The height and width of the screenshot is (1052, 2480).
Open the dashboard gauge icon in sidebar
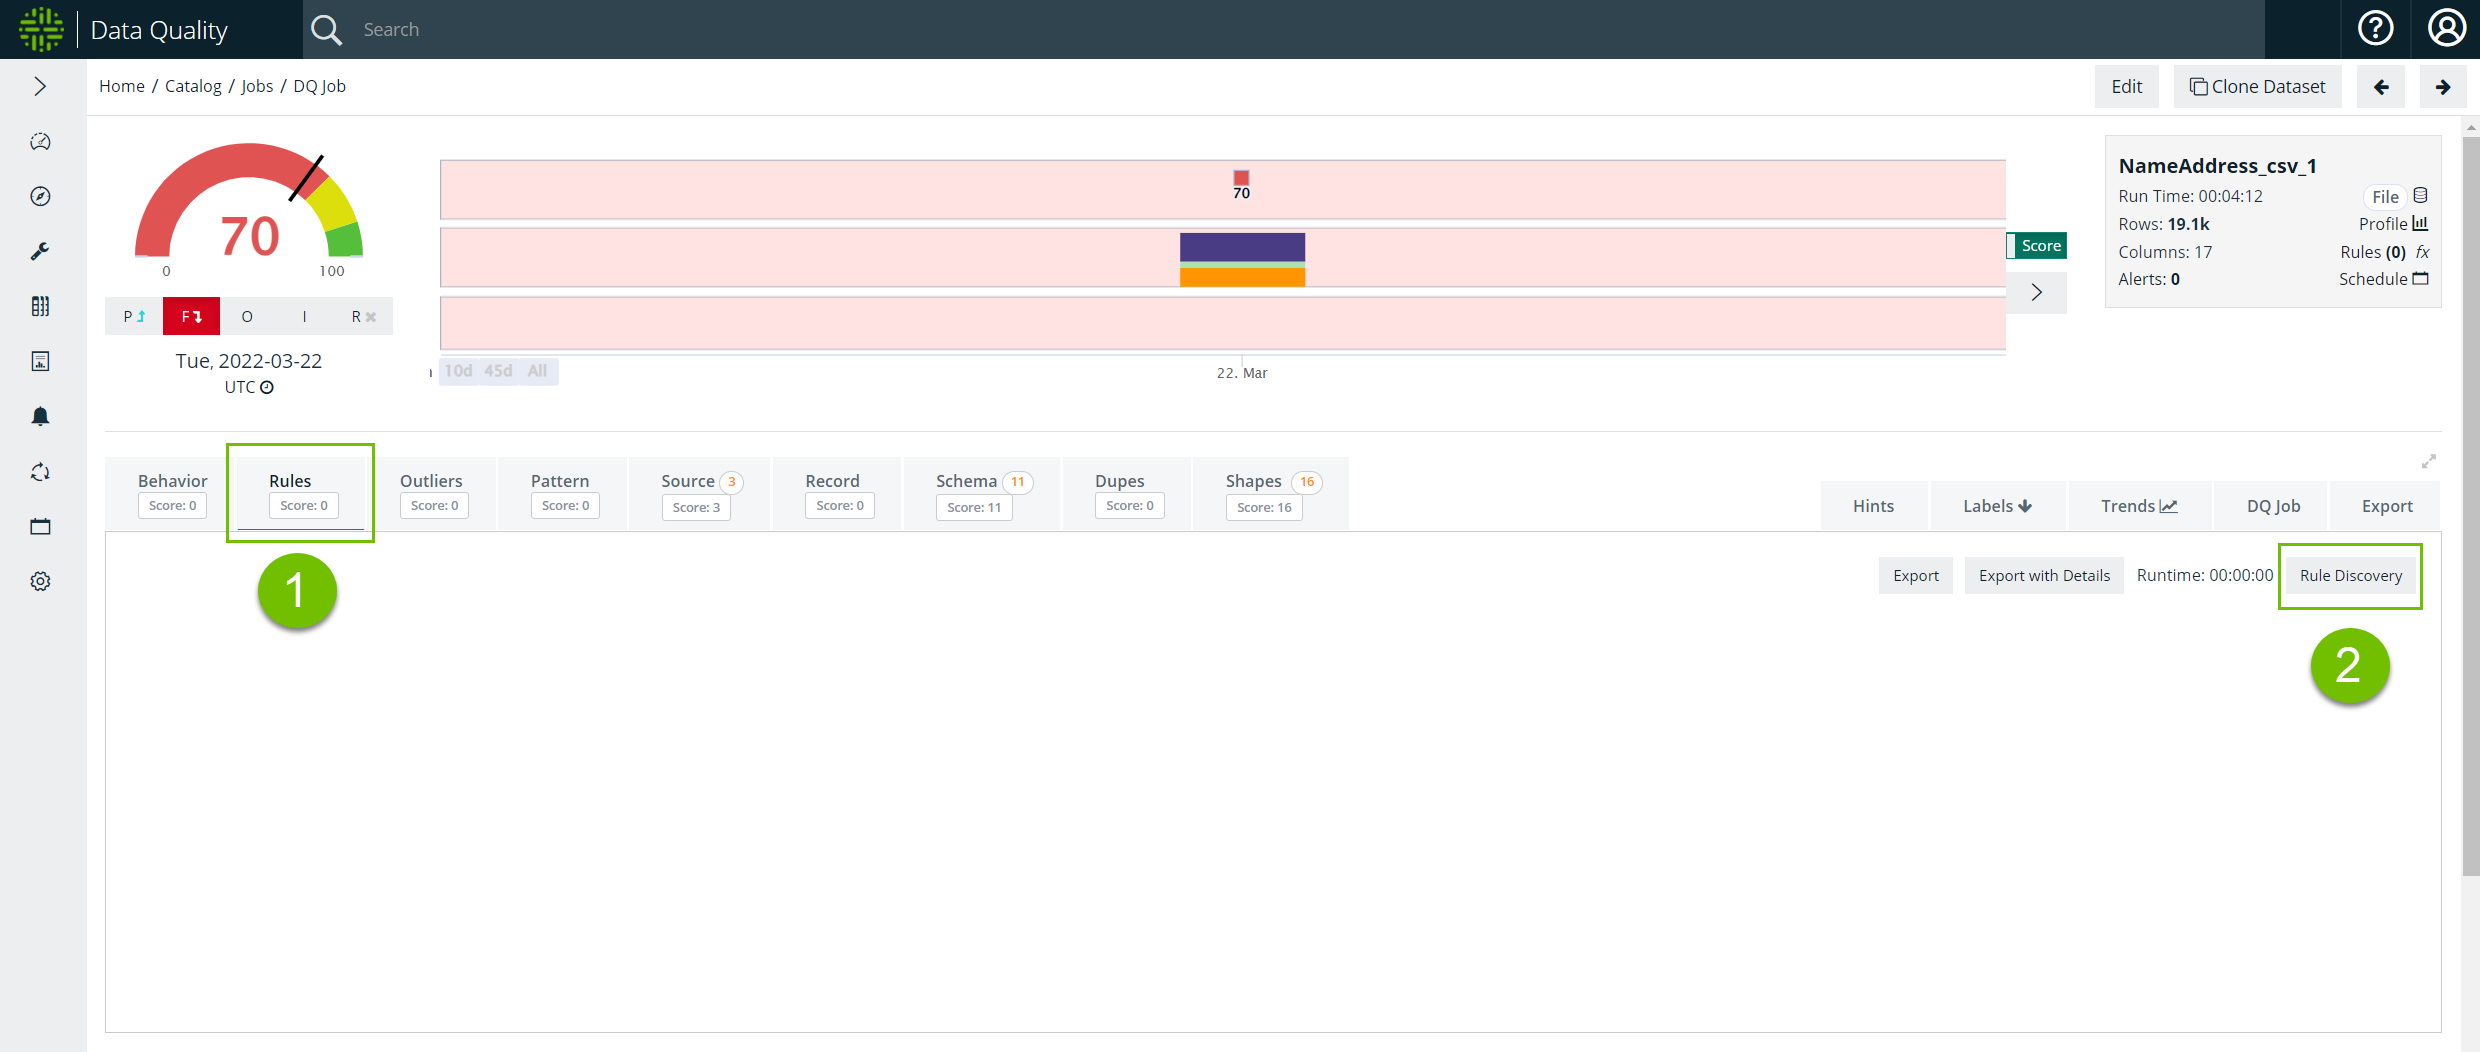click(x=40, y=142)
